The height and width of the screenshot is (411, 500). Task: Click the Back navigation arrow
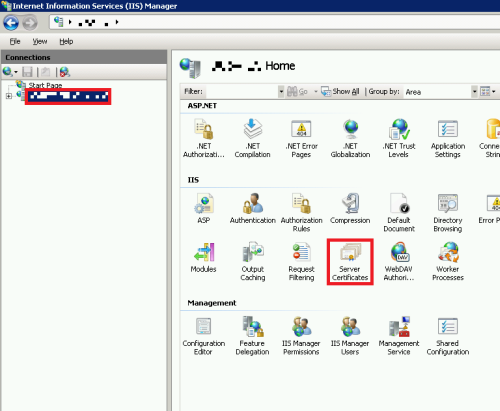tap(11, 23)
